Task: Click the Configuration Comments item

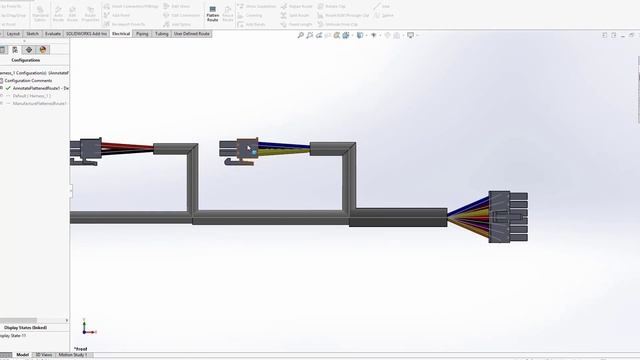Action: pyautogui.click(x=28, y=80)
